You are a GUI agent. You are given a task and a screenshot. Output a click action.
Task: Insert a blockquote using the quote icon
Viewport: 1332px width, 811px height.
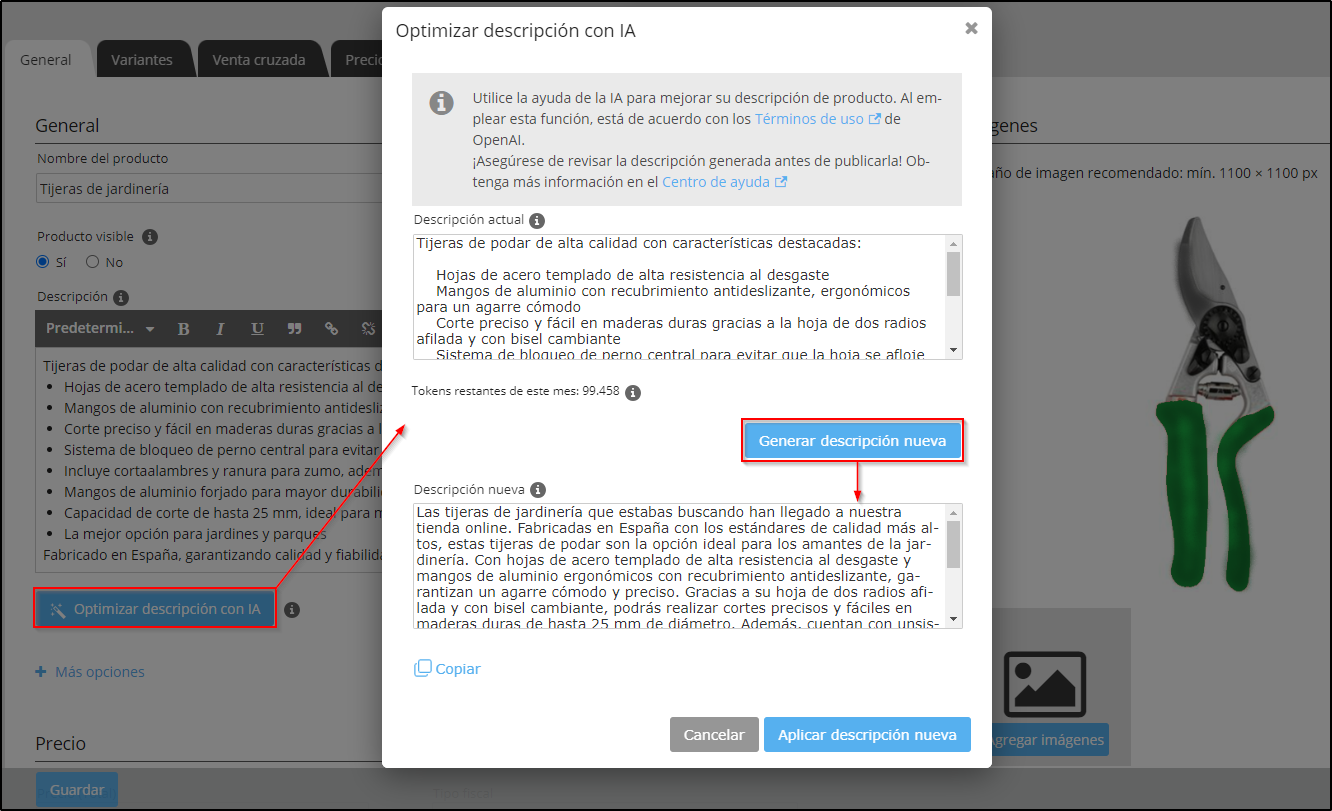click(x=294, y=328)
